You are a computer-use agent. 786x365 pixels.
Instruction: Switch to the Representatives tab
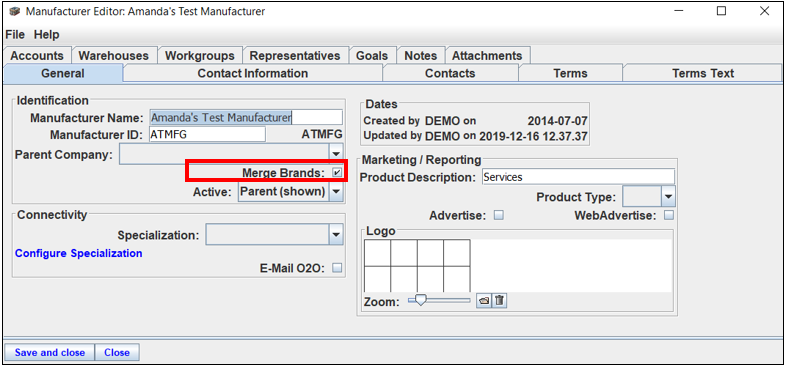295,56
